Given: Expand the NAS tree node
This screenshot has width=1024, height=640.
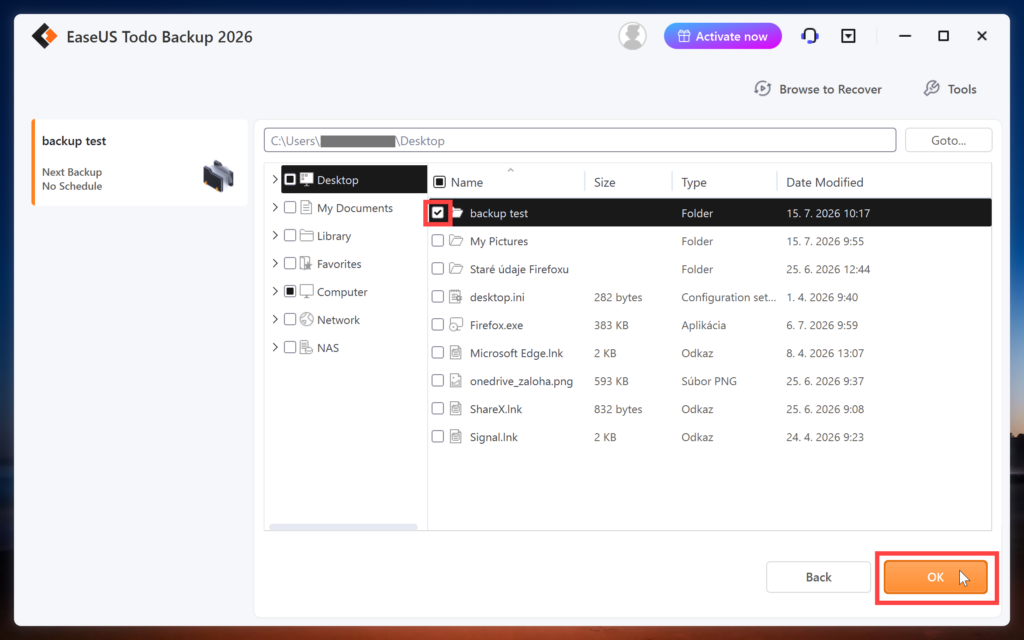Looking at the screenshot, I should [275, 347].
